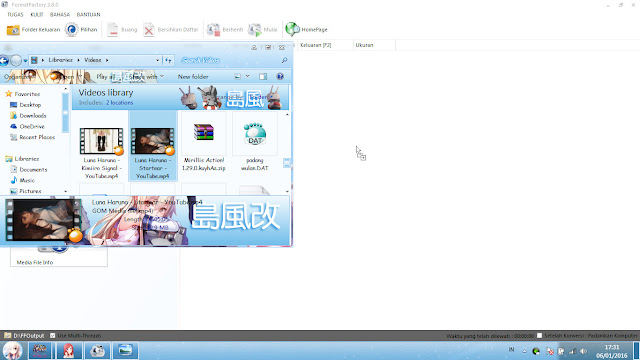Click the Keluaran [F2] column header
This screenshot has height=360, width=640.
(325, 45)
